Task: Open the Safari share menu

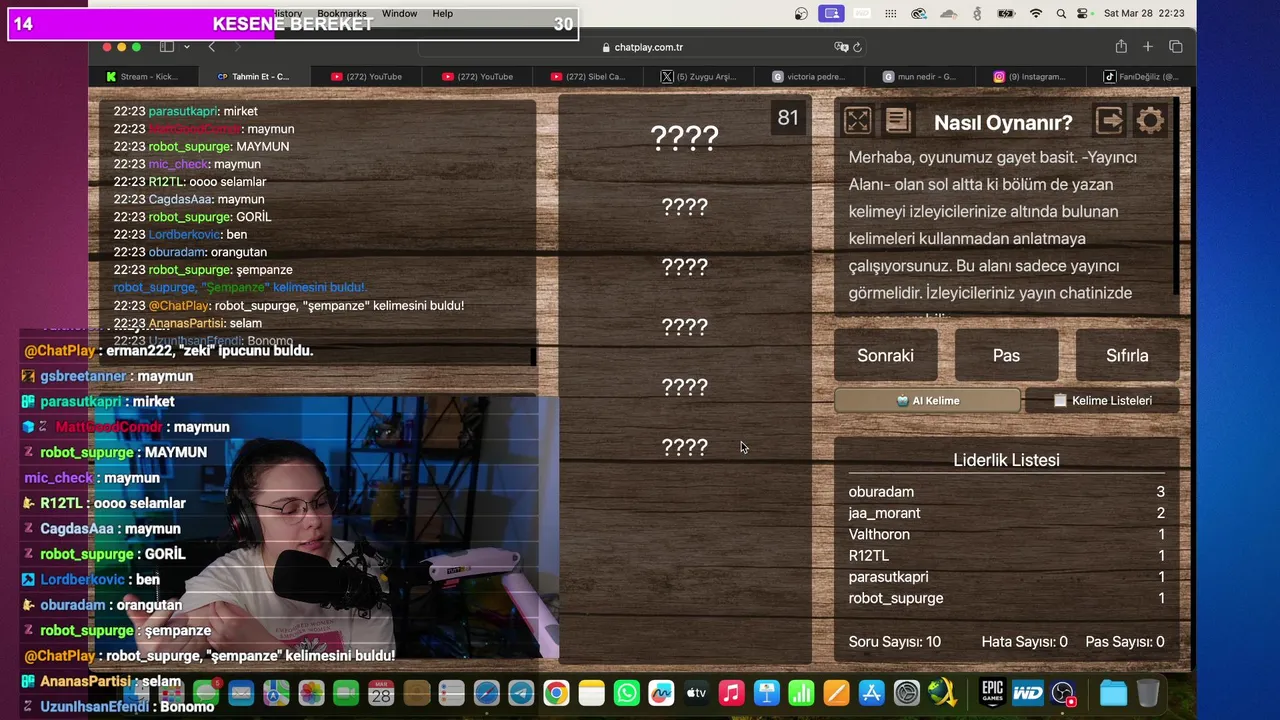Action: (x=1121, y=47)
